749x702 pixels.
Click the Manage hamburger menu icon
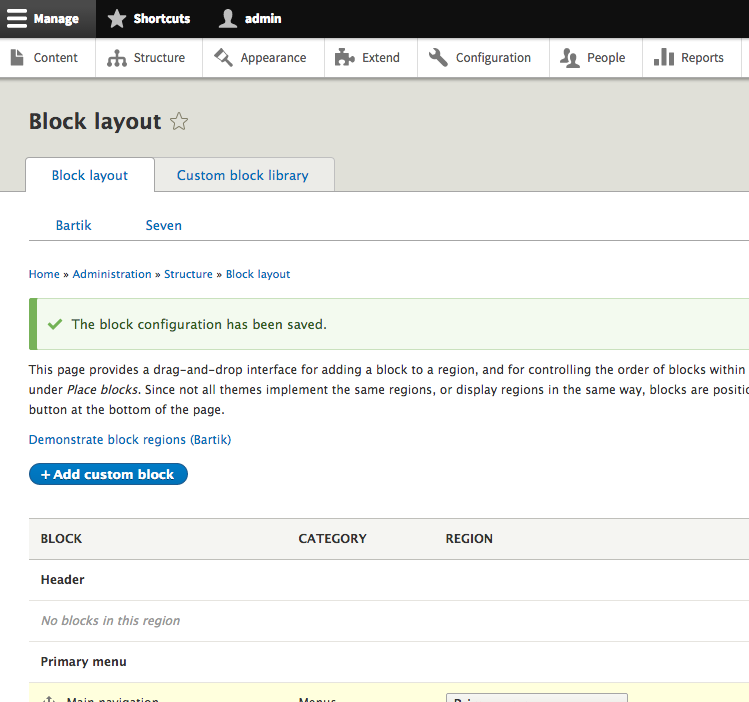[x=17, y=19]
